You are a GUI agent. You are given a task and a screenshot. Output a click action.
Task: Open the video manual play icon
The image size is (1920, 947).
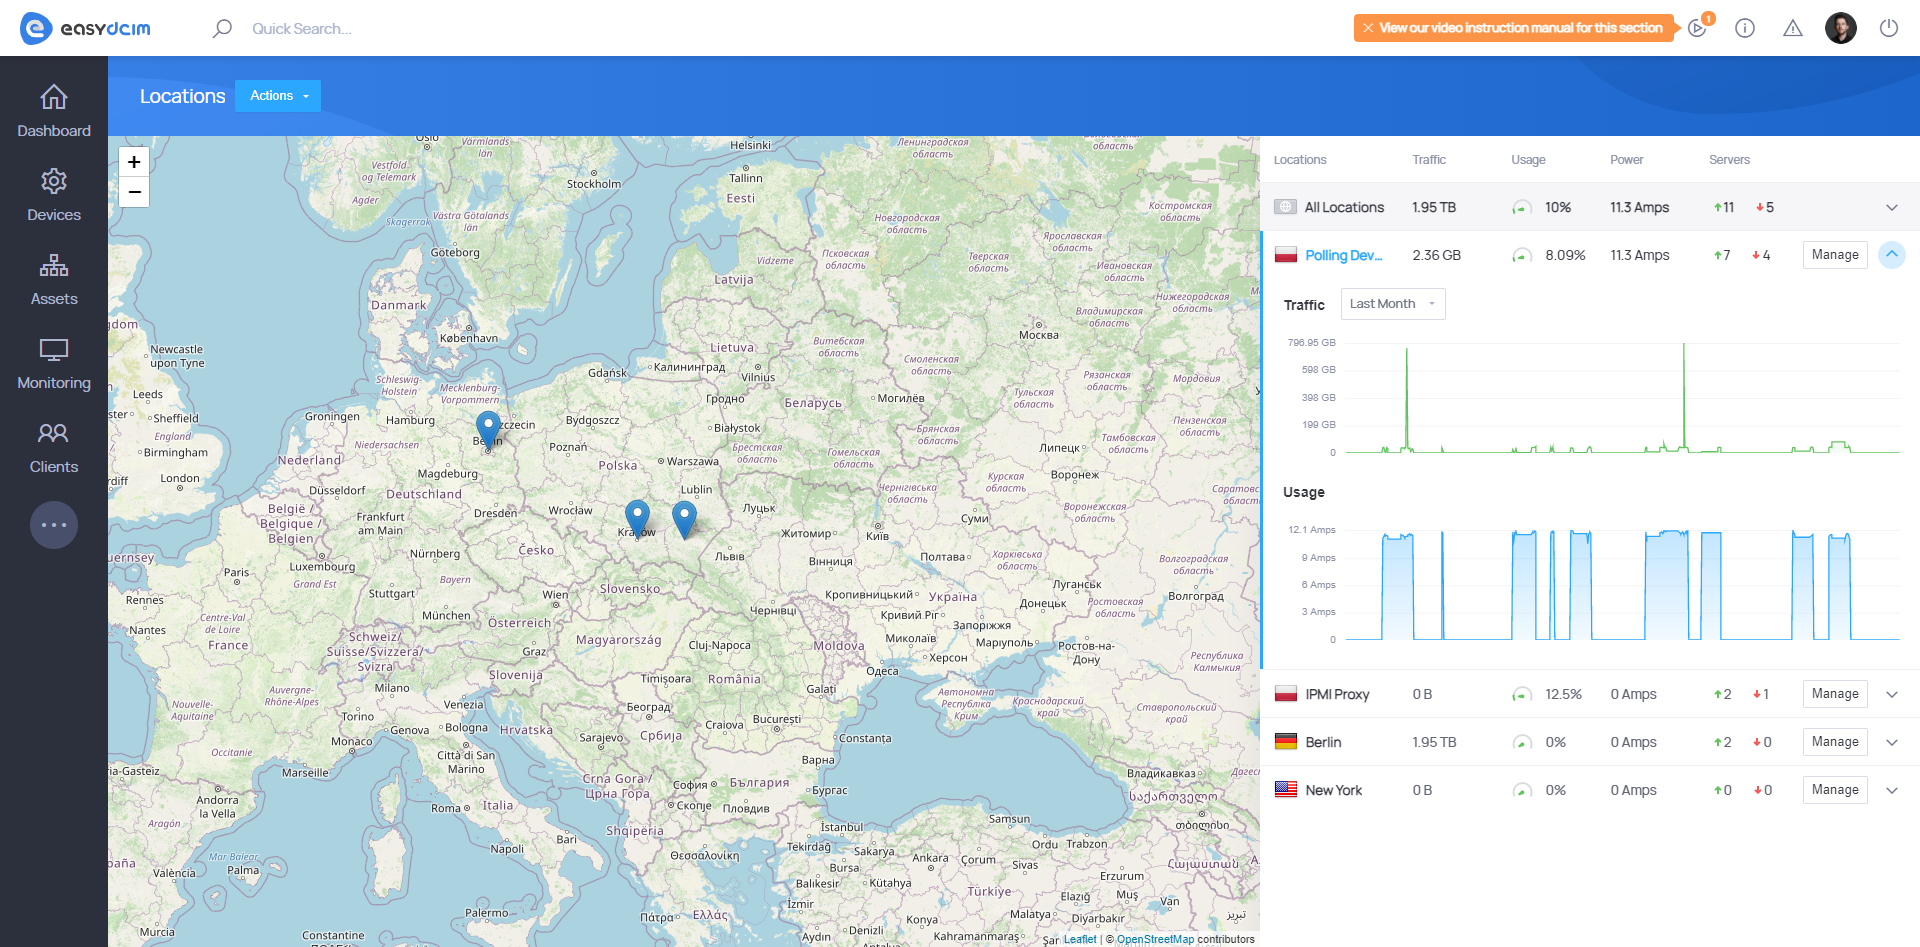(x=1697, y=28)
